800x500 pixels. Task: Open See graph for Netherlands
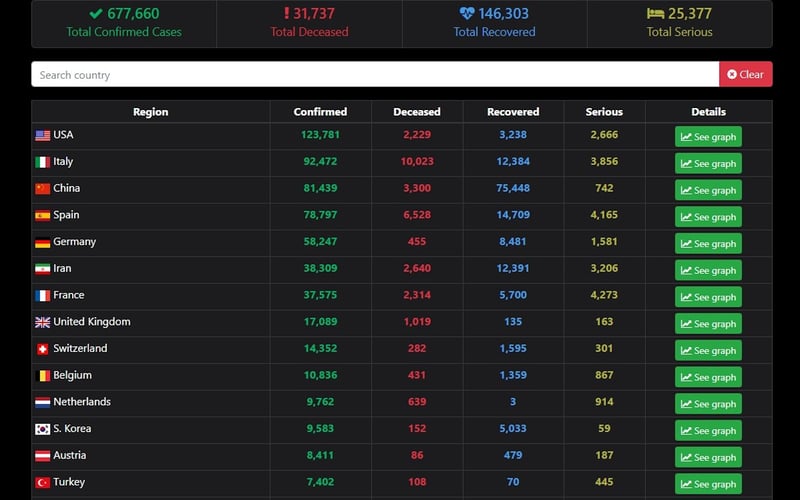point(708,404)
